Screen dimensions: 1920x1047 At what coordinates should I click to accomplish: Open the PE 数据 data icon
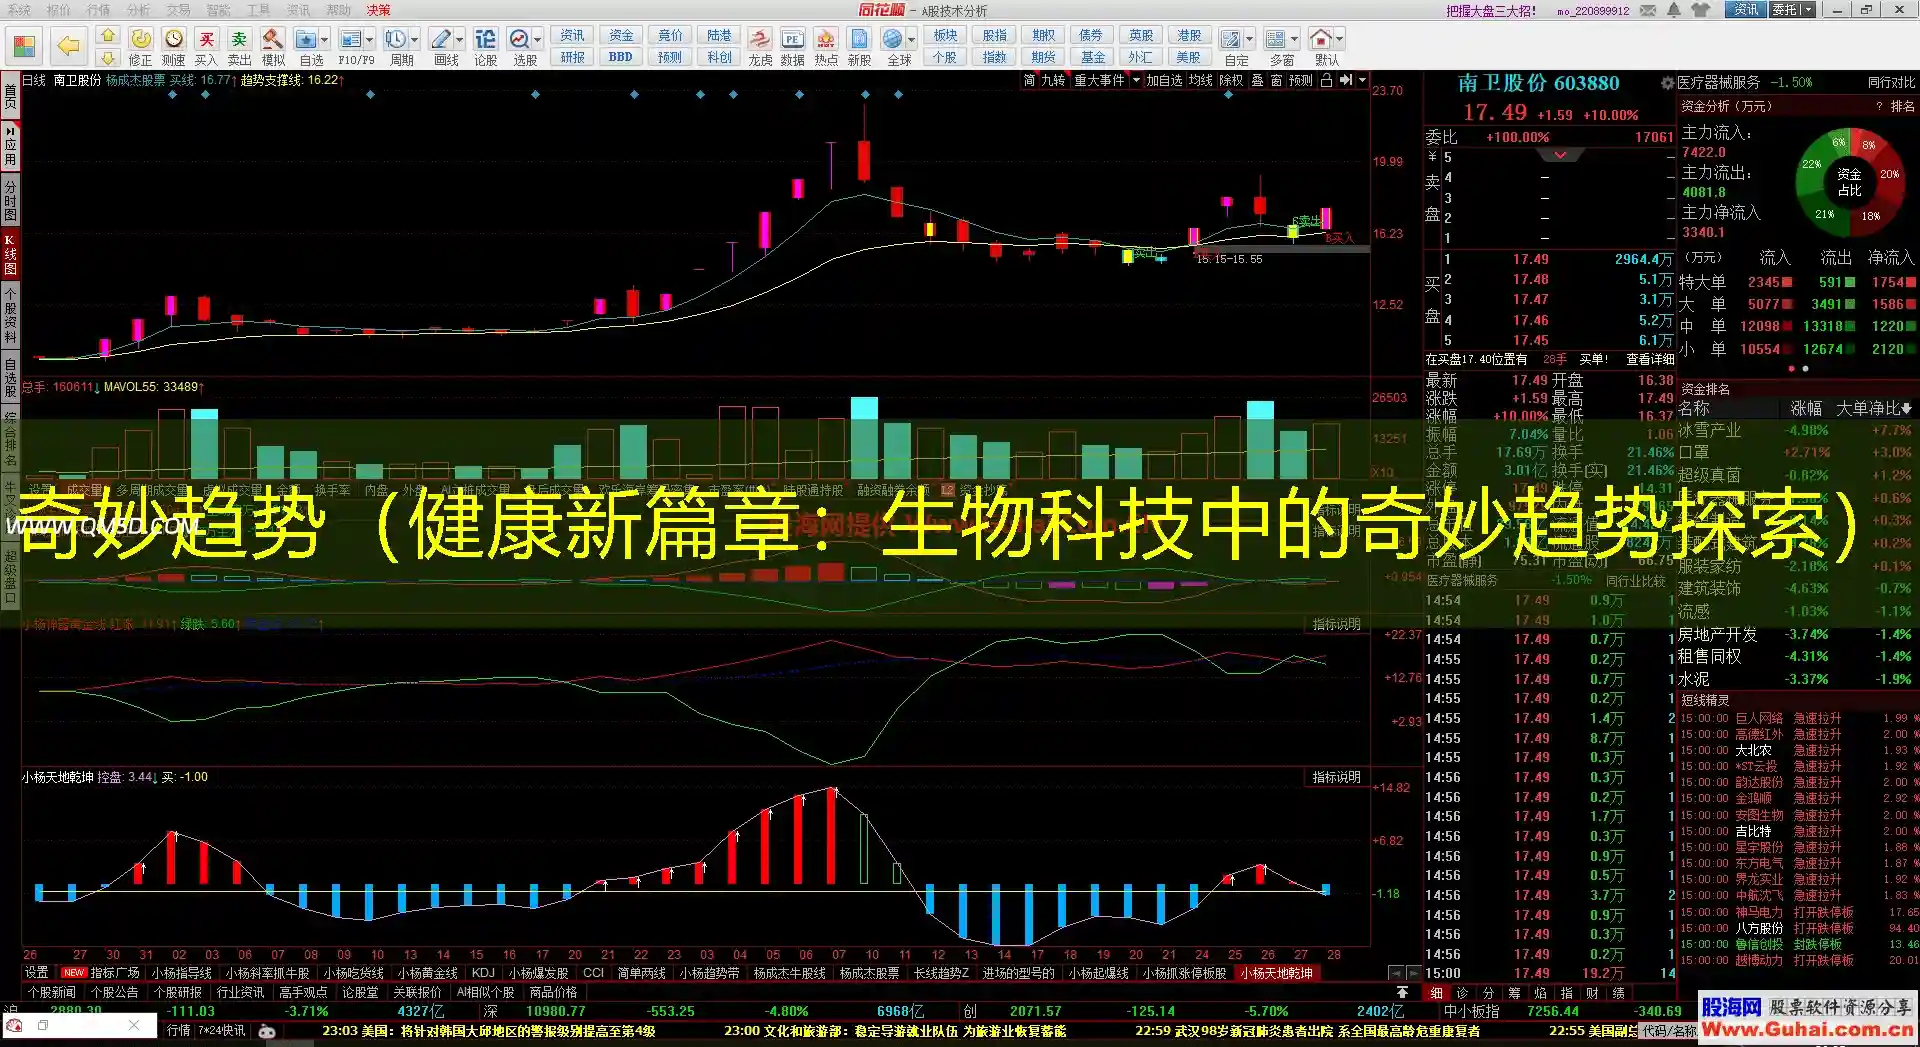(x=792, y=46)
